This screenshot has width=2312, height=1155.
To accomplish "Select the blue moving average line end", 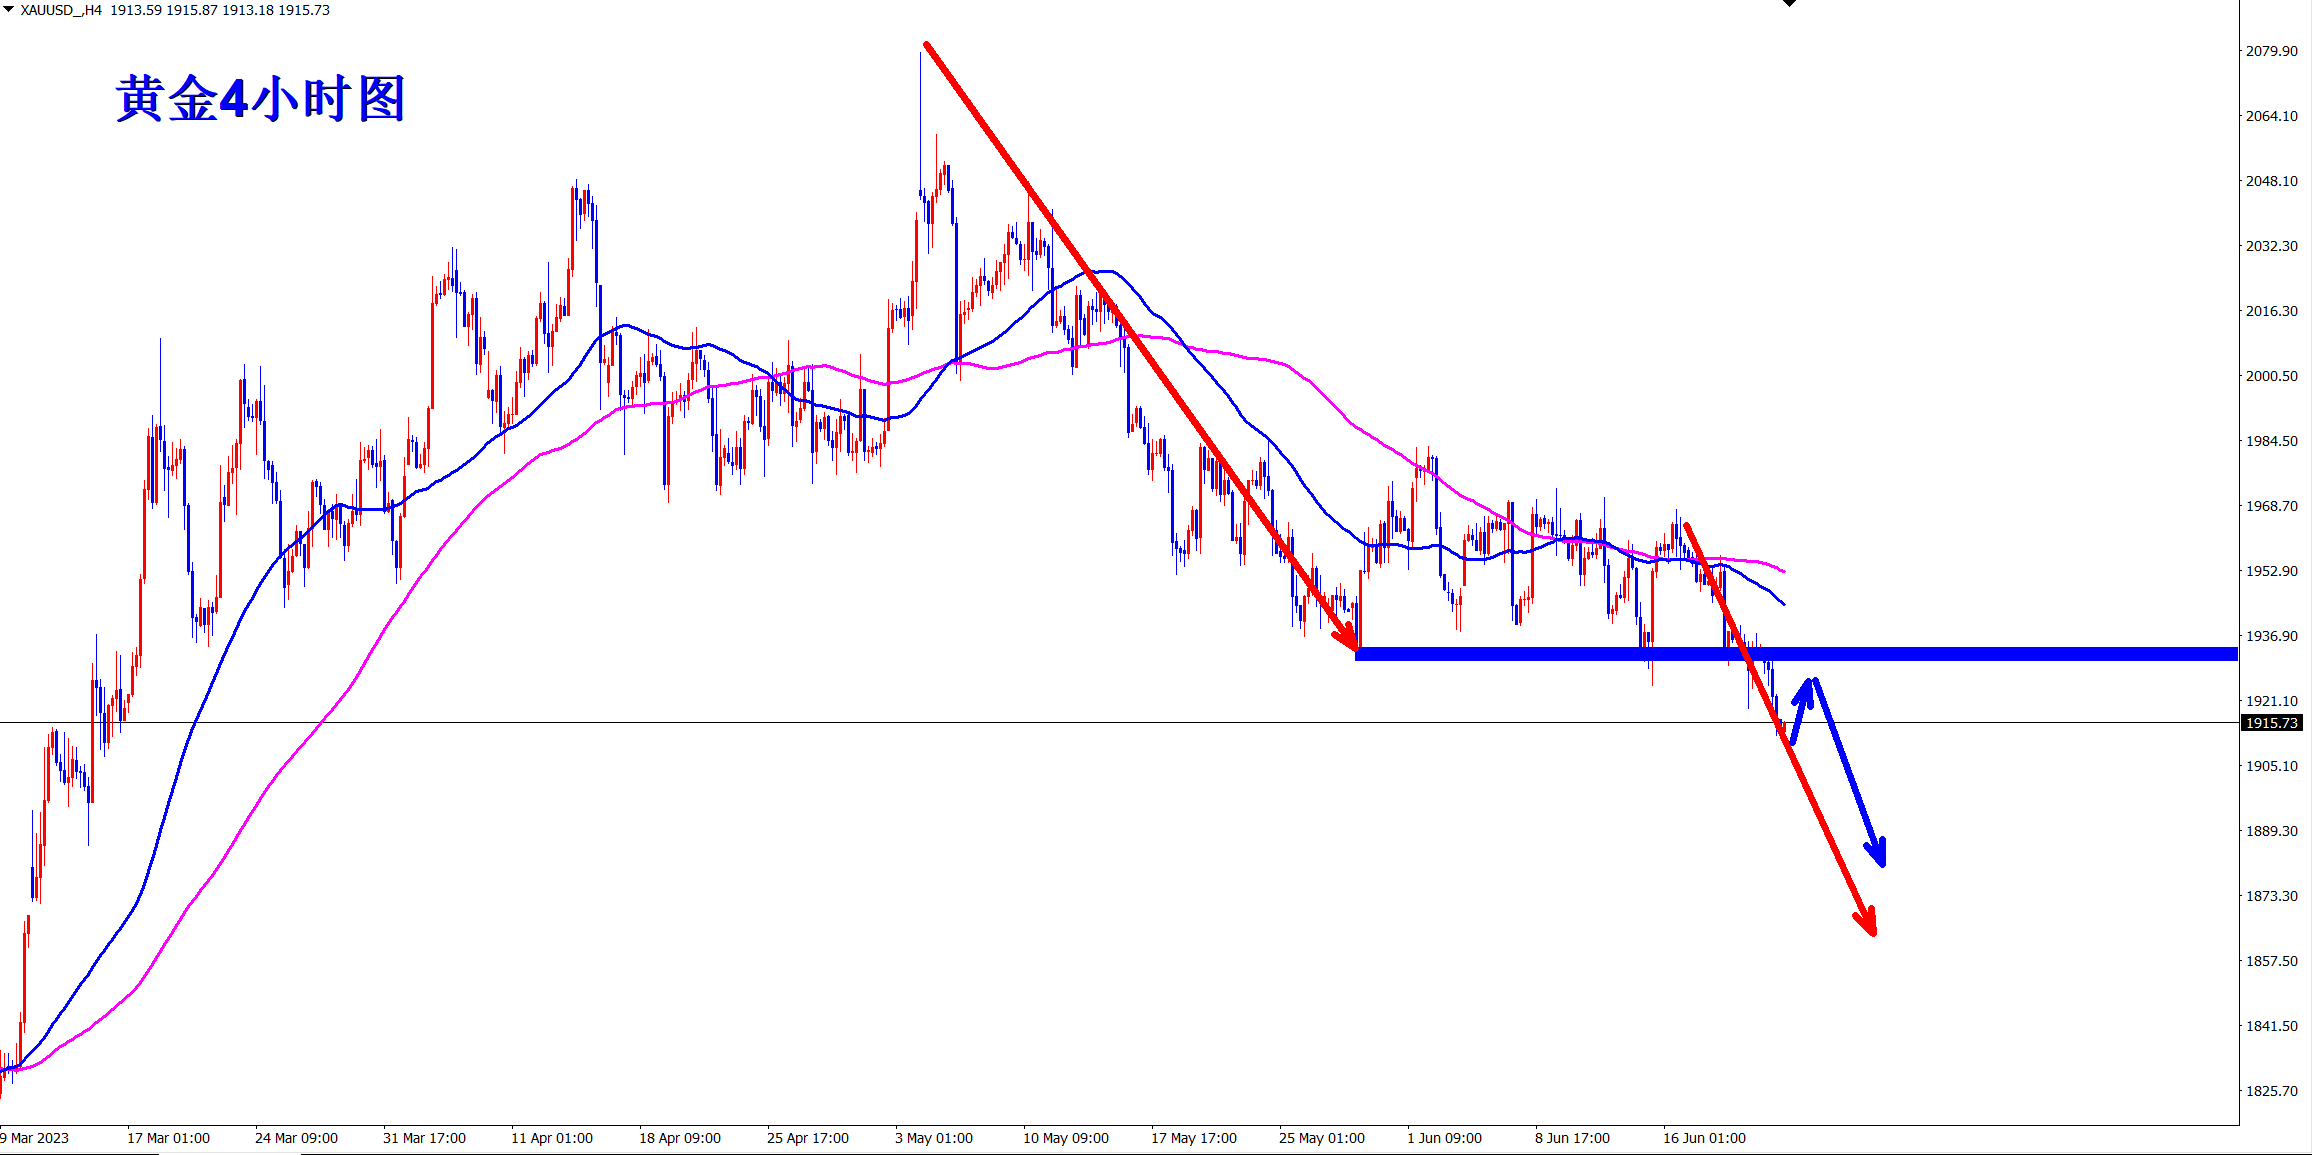I will pyautogui.click(x=1780, y=601).
